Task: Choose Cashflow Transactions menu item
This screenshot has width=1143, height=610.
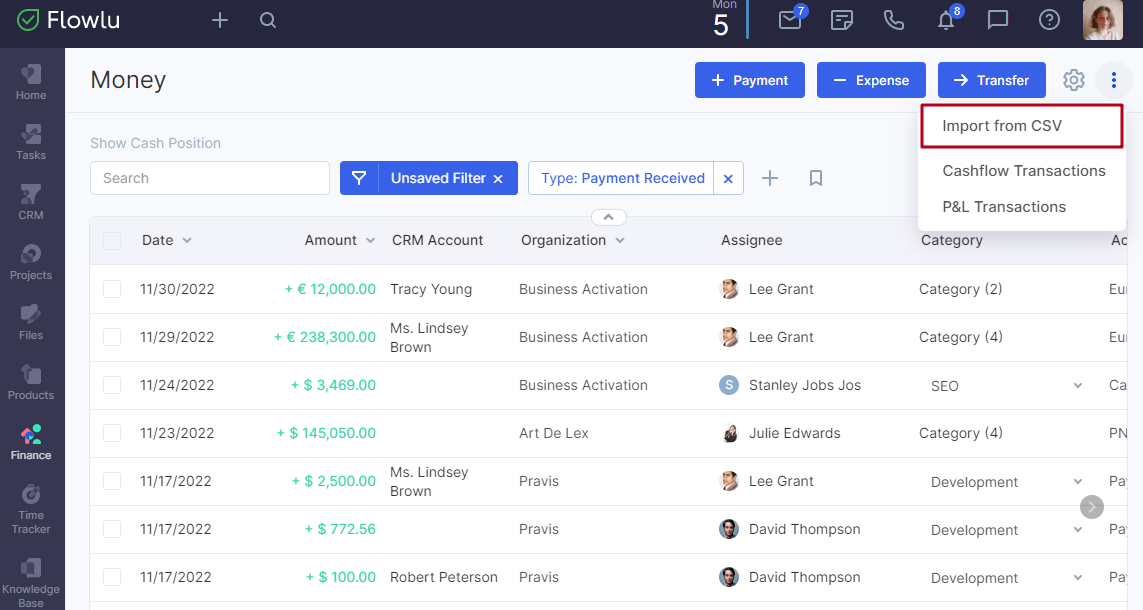Action: [x=1023, y=171]
